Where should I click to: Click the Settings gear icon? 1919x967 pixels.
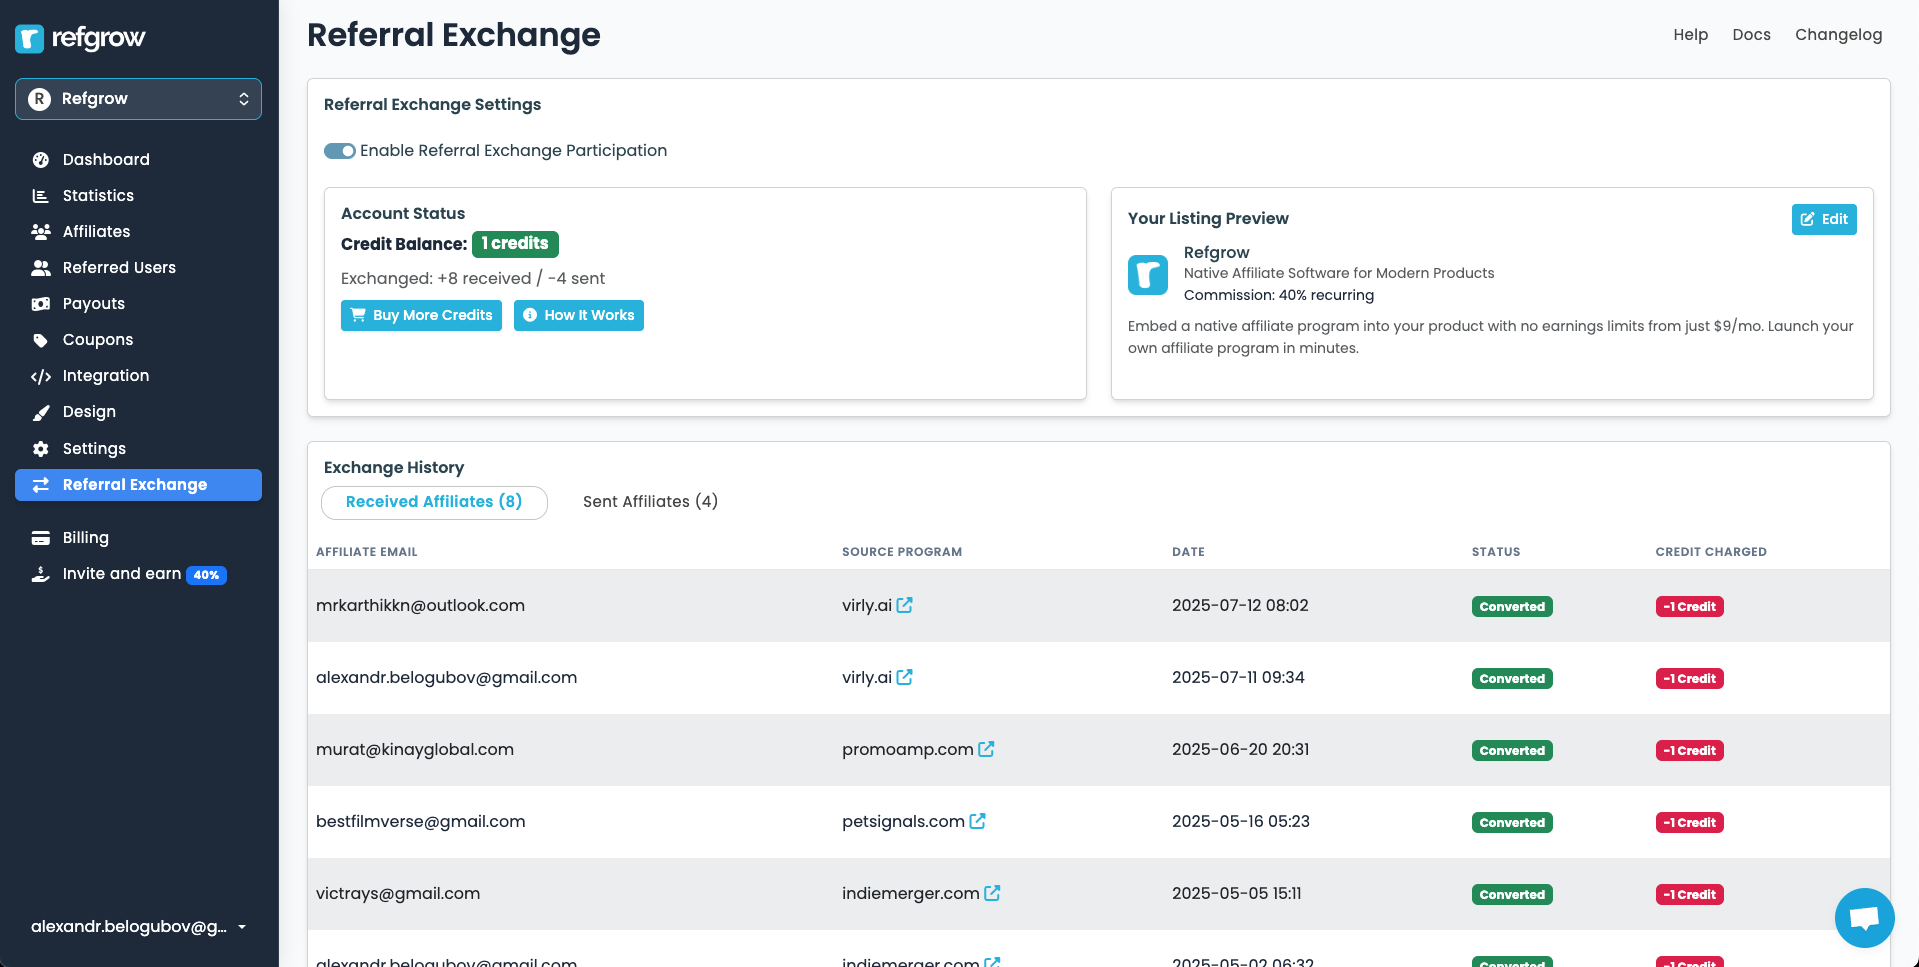(x=41, y=449)
